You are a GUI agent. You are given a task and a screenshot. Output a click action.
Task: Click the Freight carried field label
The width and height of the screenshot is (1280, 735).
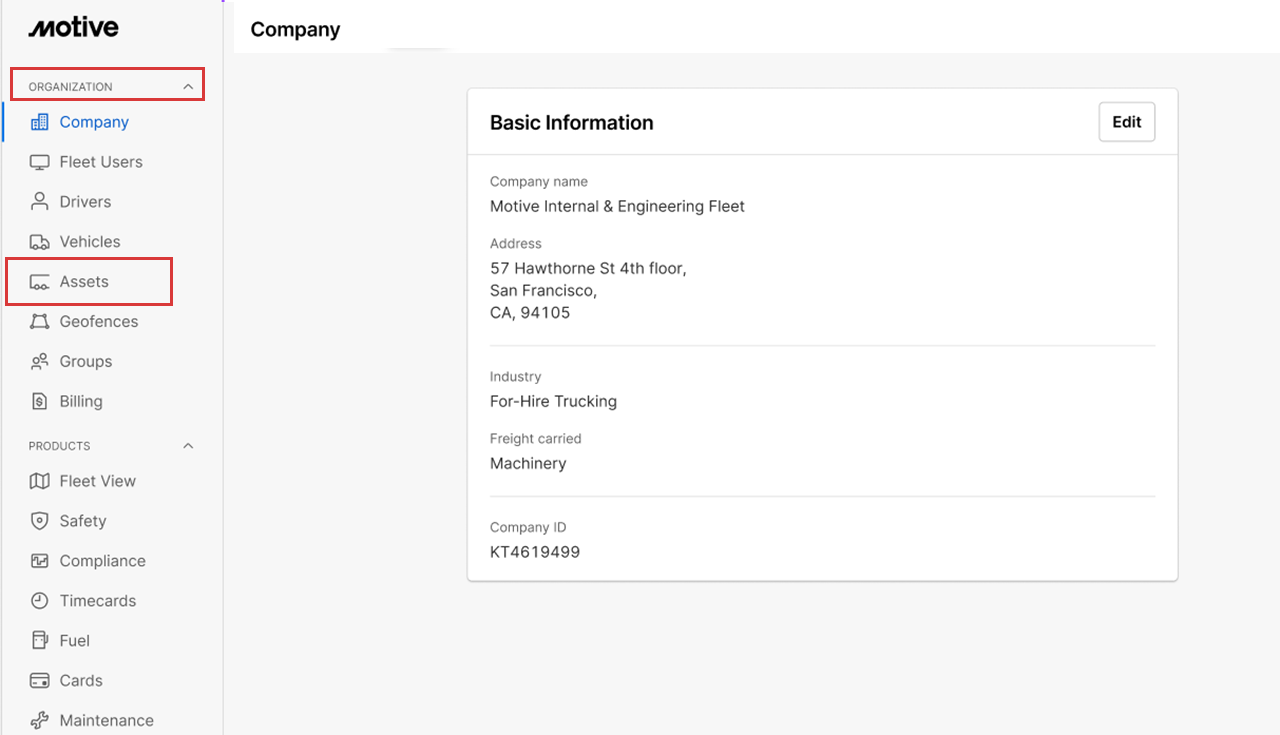click(x=536, y=439)
